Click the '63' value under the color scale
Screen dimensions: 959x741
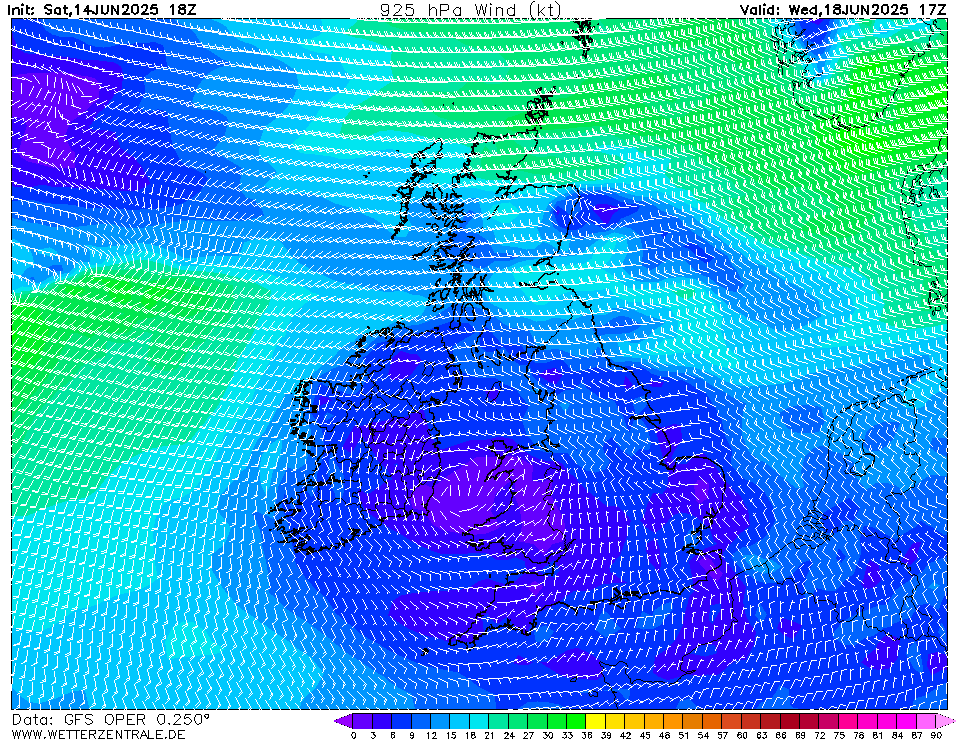click(x=761, y=735)
